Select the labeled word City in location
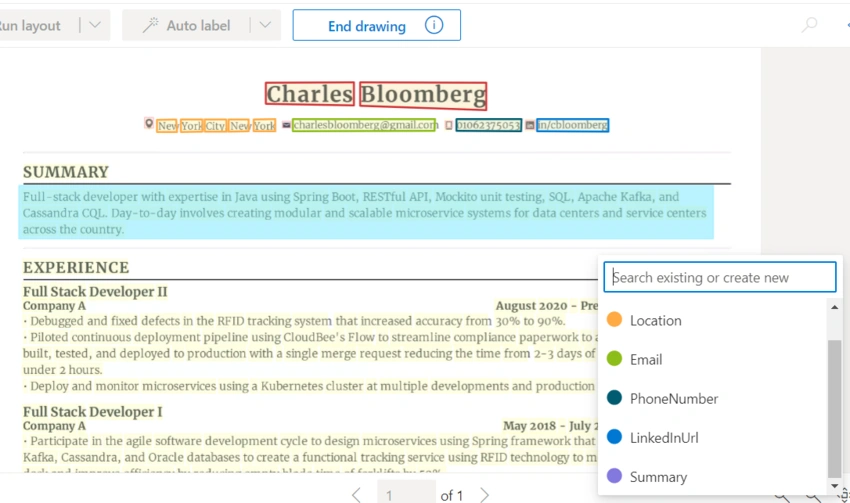The width and height of the screenshot is (850, 503). pyautogui.click(x=215, y=126)
